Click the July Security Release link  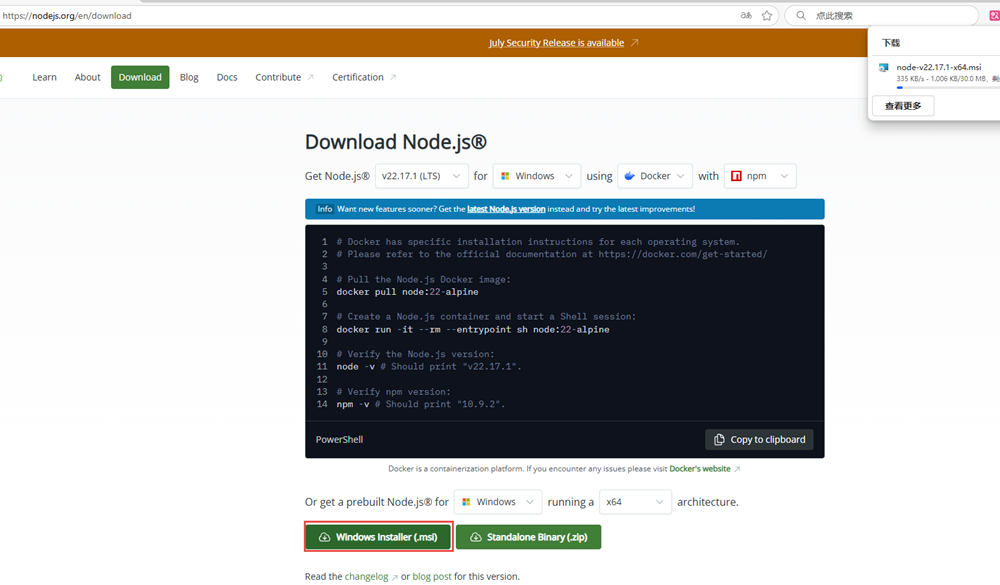click(x=556, y=43)
